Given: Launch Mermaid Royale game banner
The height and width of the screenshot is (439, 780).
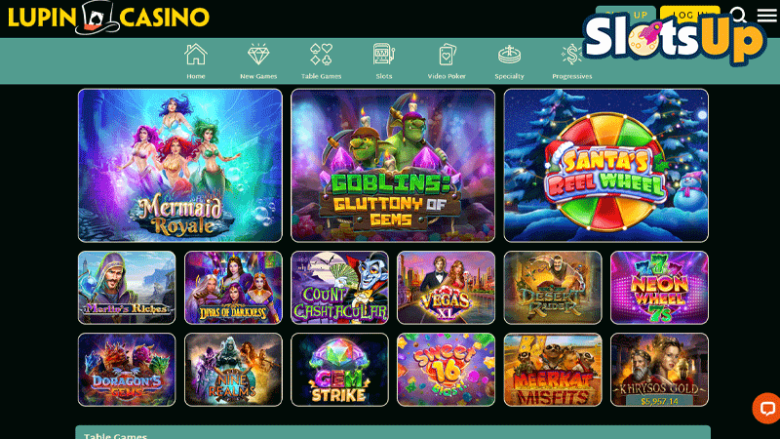Looking at the screenshot, I should pyautogui.click(x=180, y=166).
